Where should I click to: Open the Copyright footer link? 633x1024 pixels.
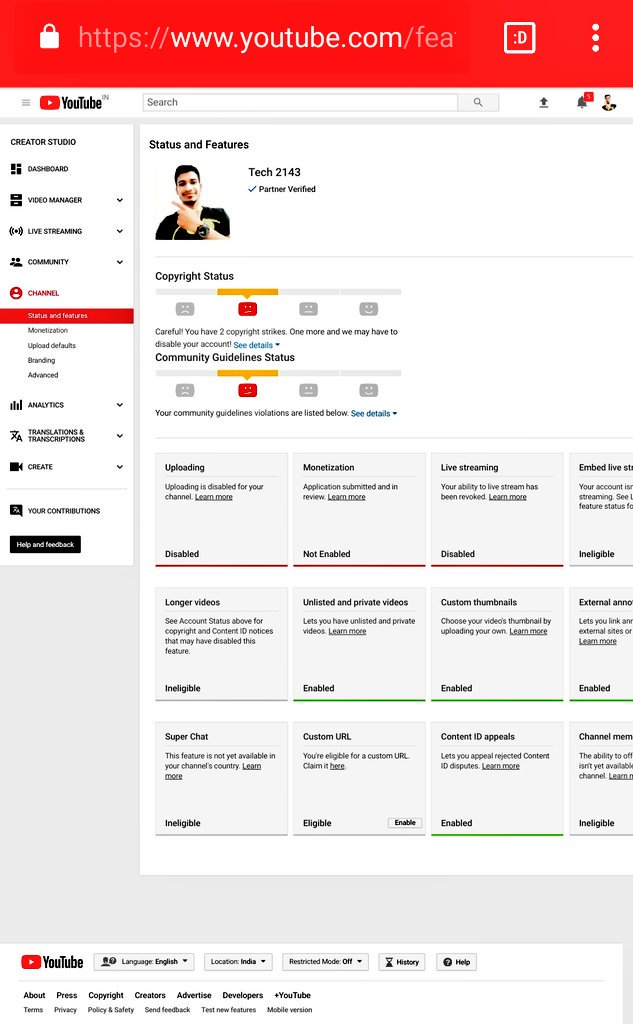pyautogui.click(x=106, y=995)
